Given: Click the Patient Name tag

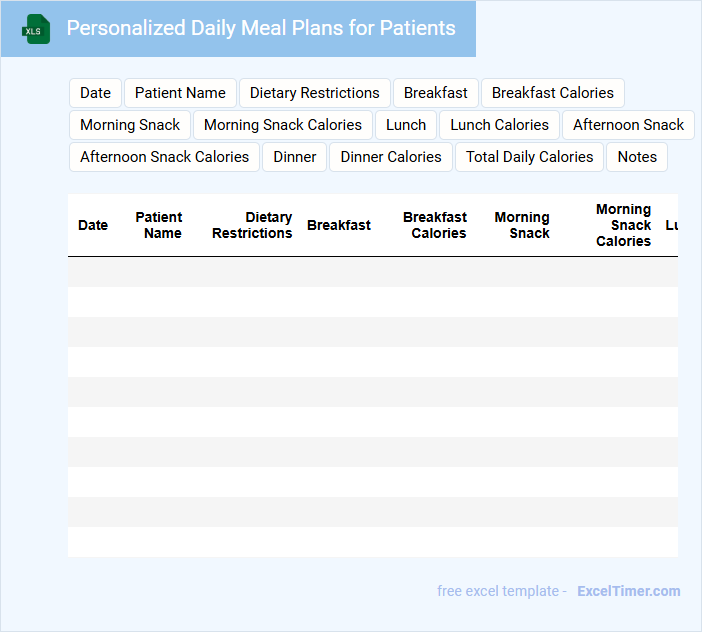Looking at the screenshot, I should [180, 93].
